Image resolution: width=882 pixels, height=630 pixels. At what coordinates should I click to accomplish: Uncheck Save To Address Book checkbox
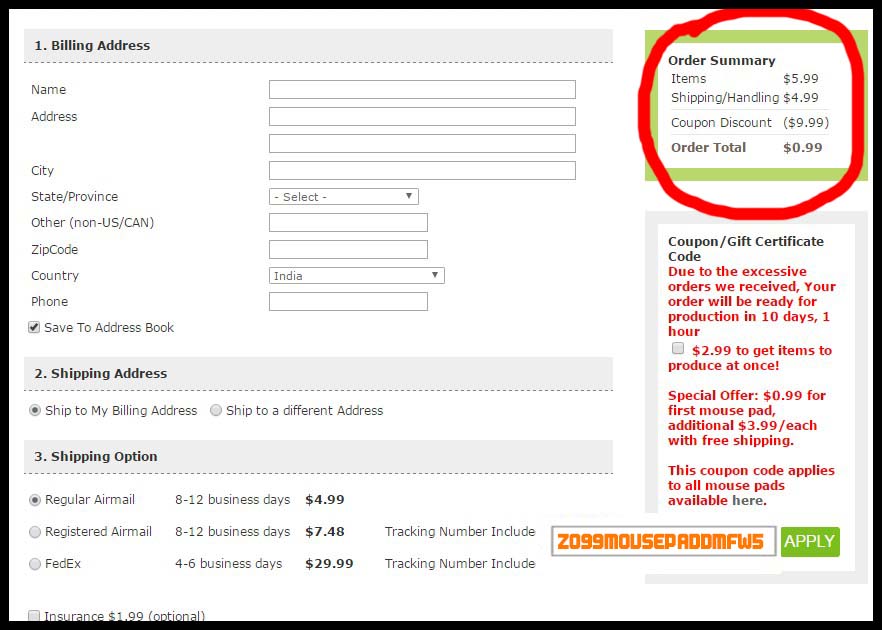[x=35, y=328]
